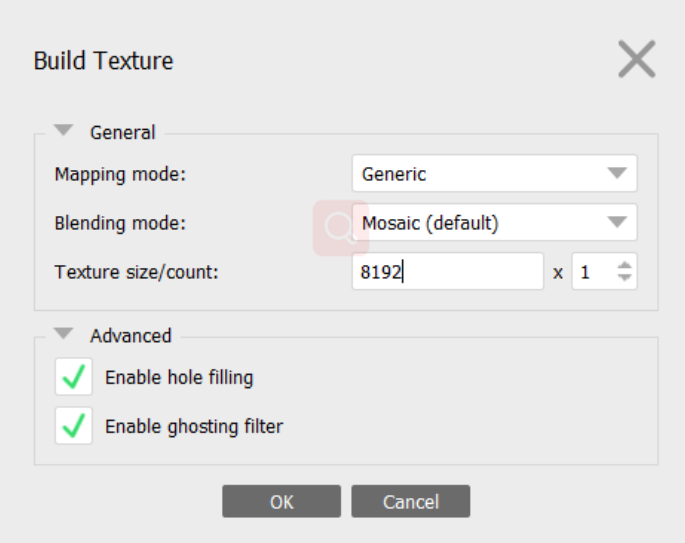Viewport: 685px width, 543px height.
Task: Click the 'Enable hole filling' label text
Action: (x=179, y=378)
